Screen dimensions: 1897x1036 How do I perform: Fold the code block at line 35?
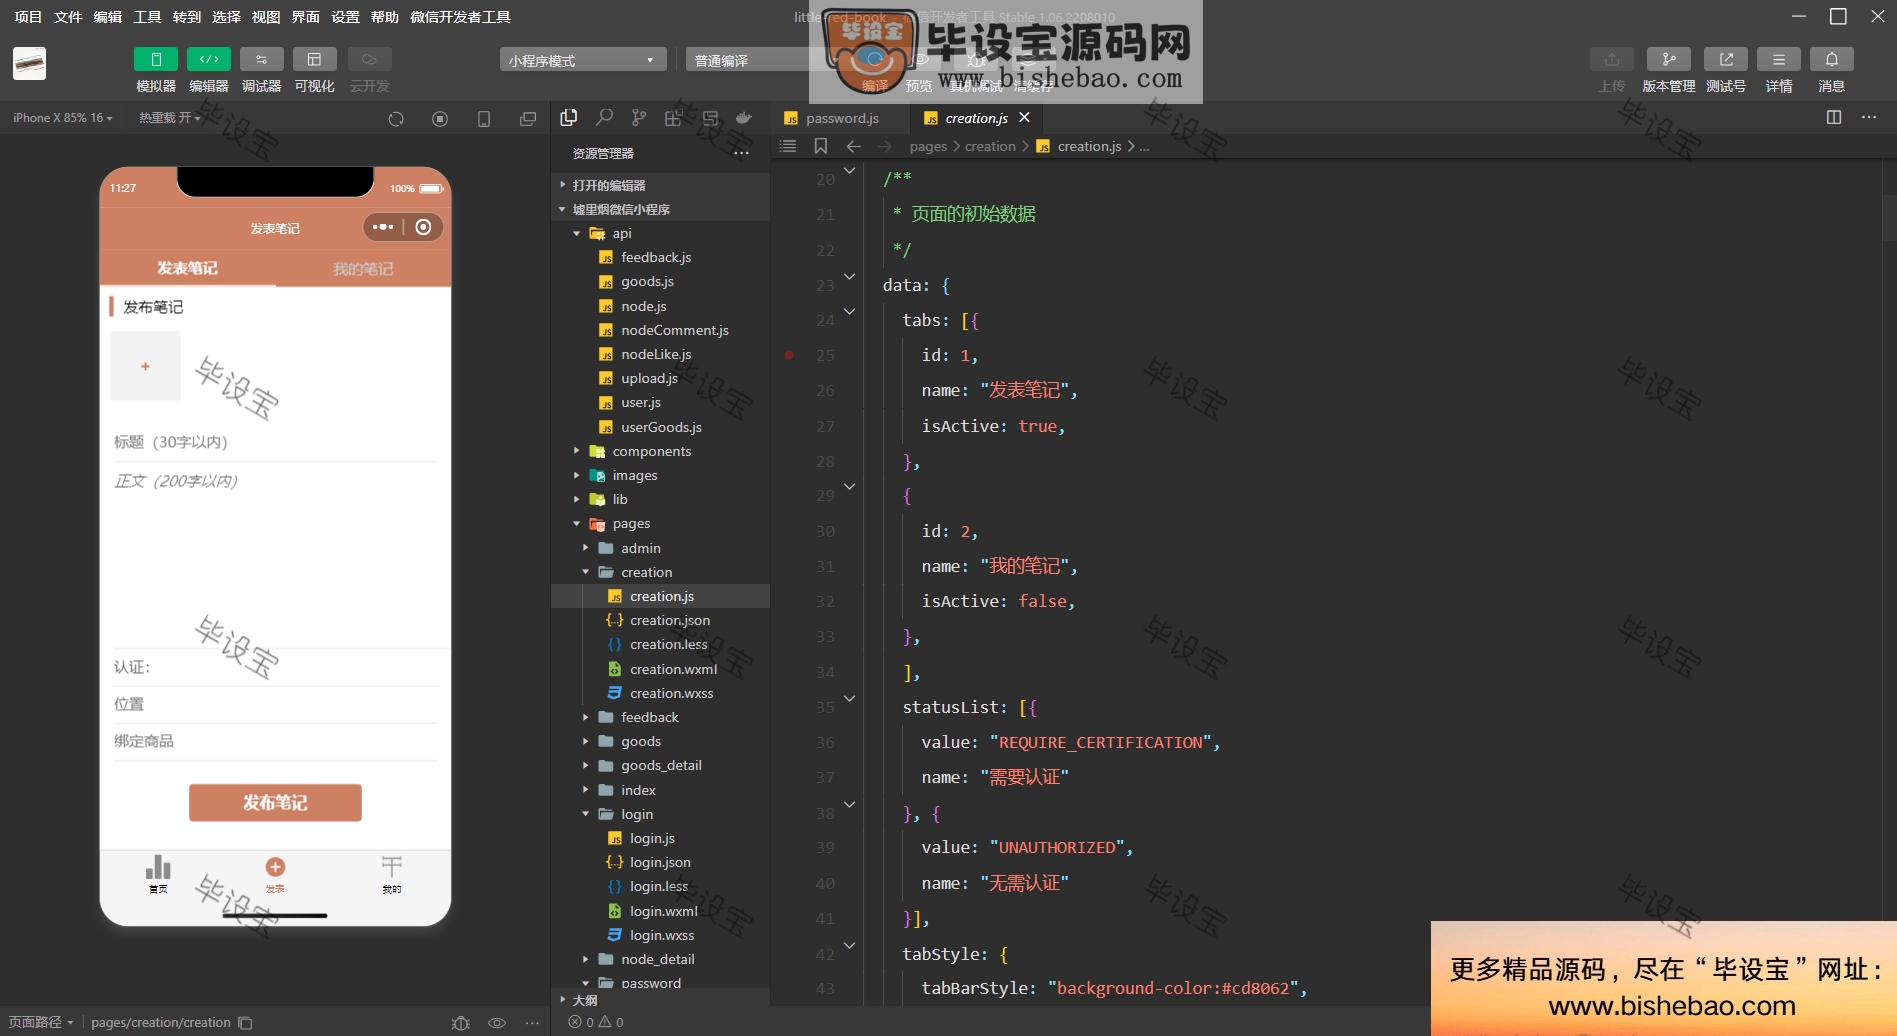click(850, 698)
